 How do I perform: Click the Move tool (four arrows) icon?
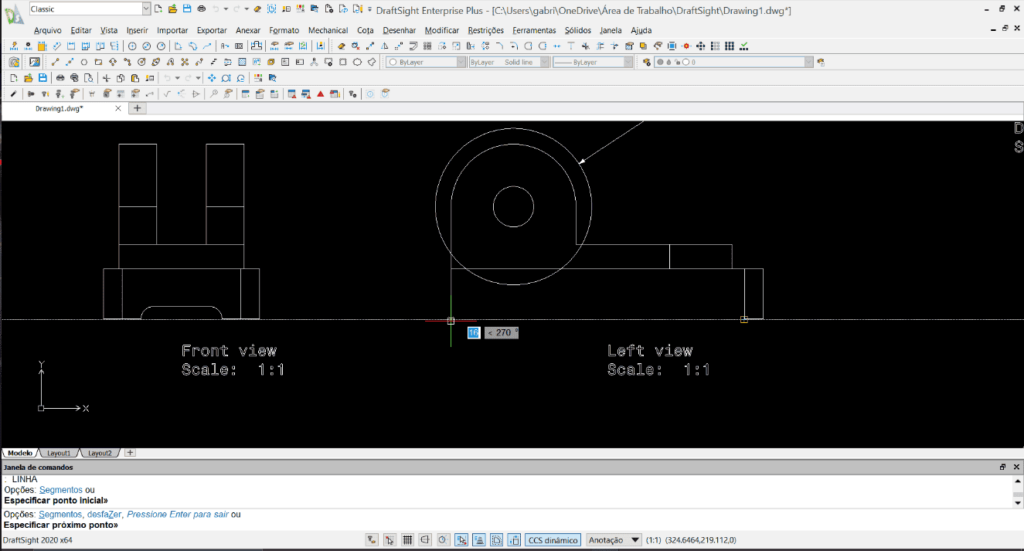coord(701,46)
